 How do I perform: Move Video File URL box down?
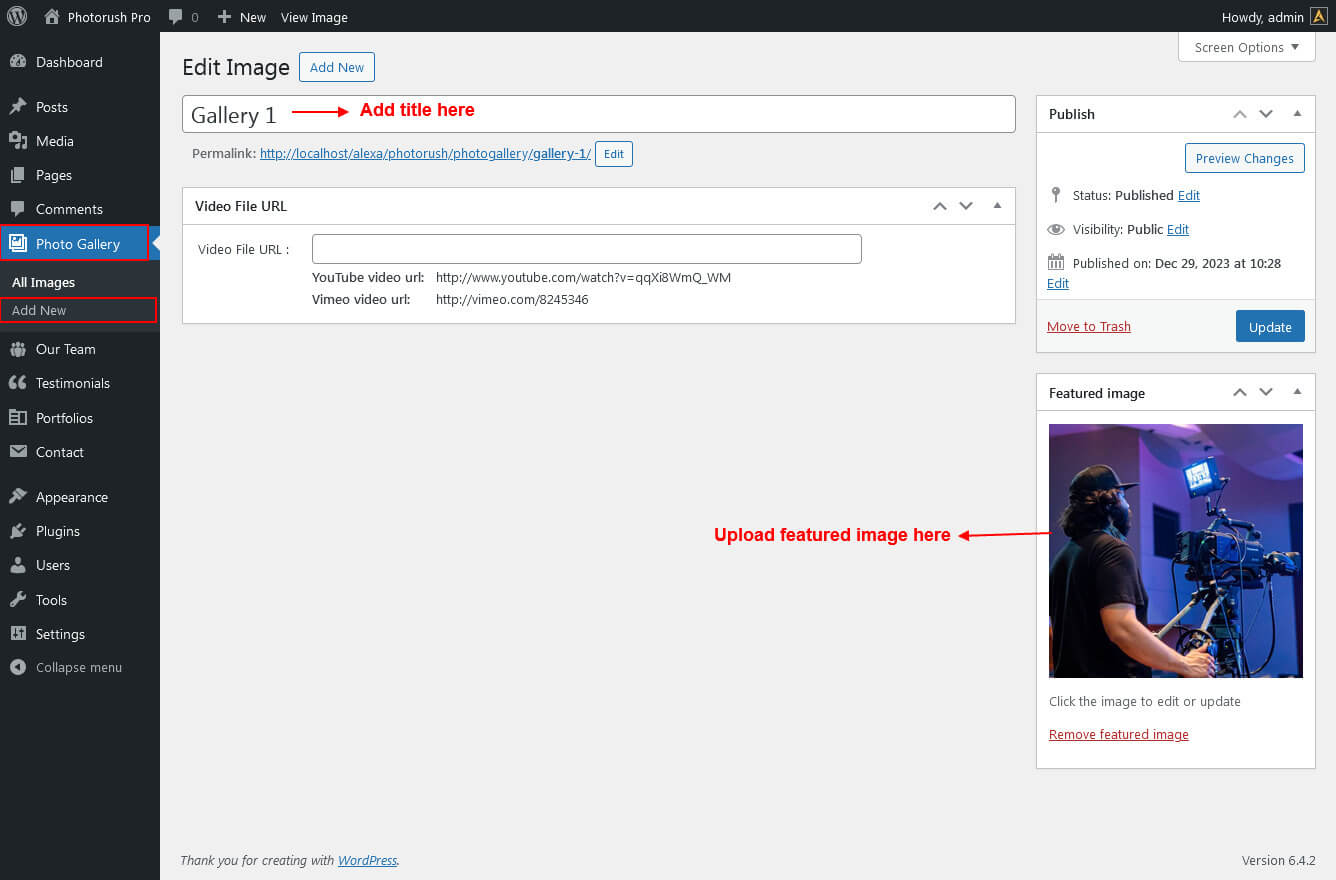pyautogui.click(x=966, y=206)
